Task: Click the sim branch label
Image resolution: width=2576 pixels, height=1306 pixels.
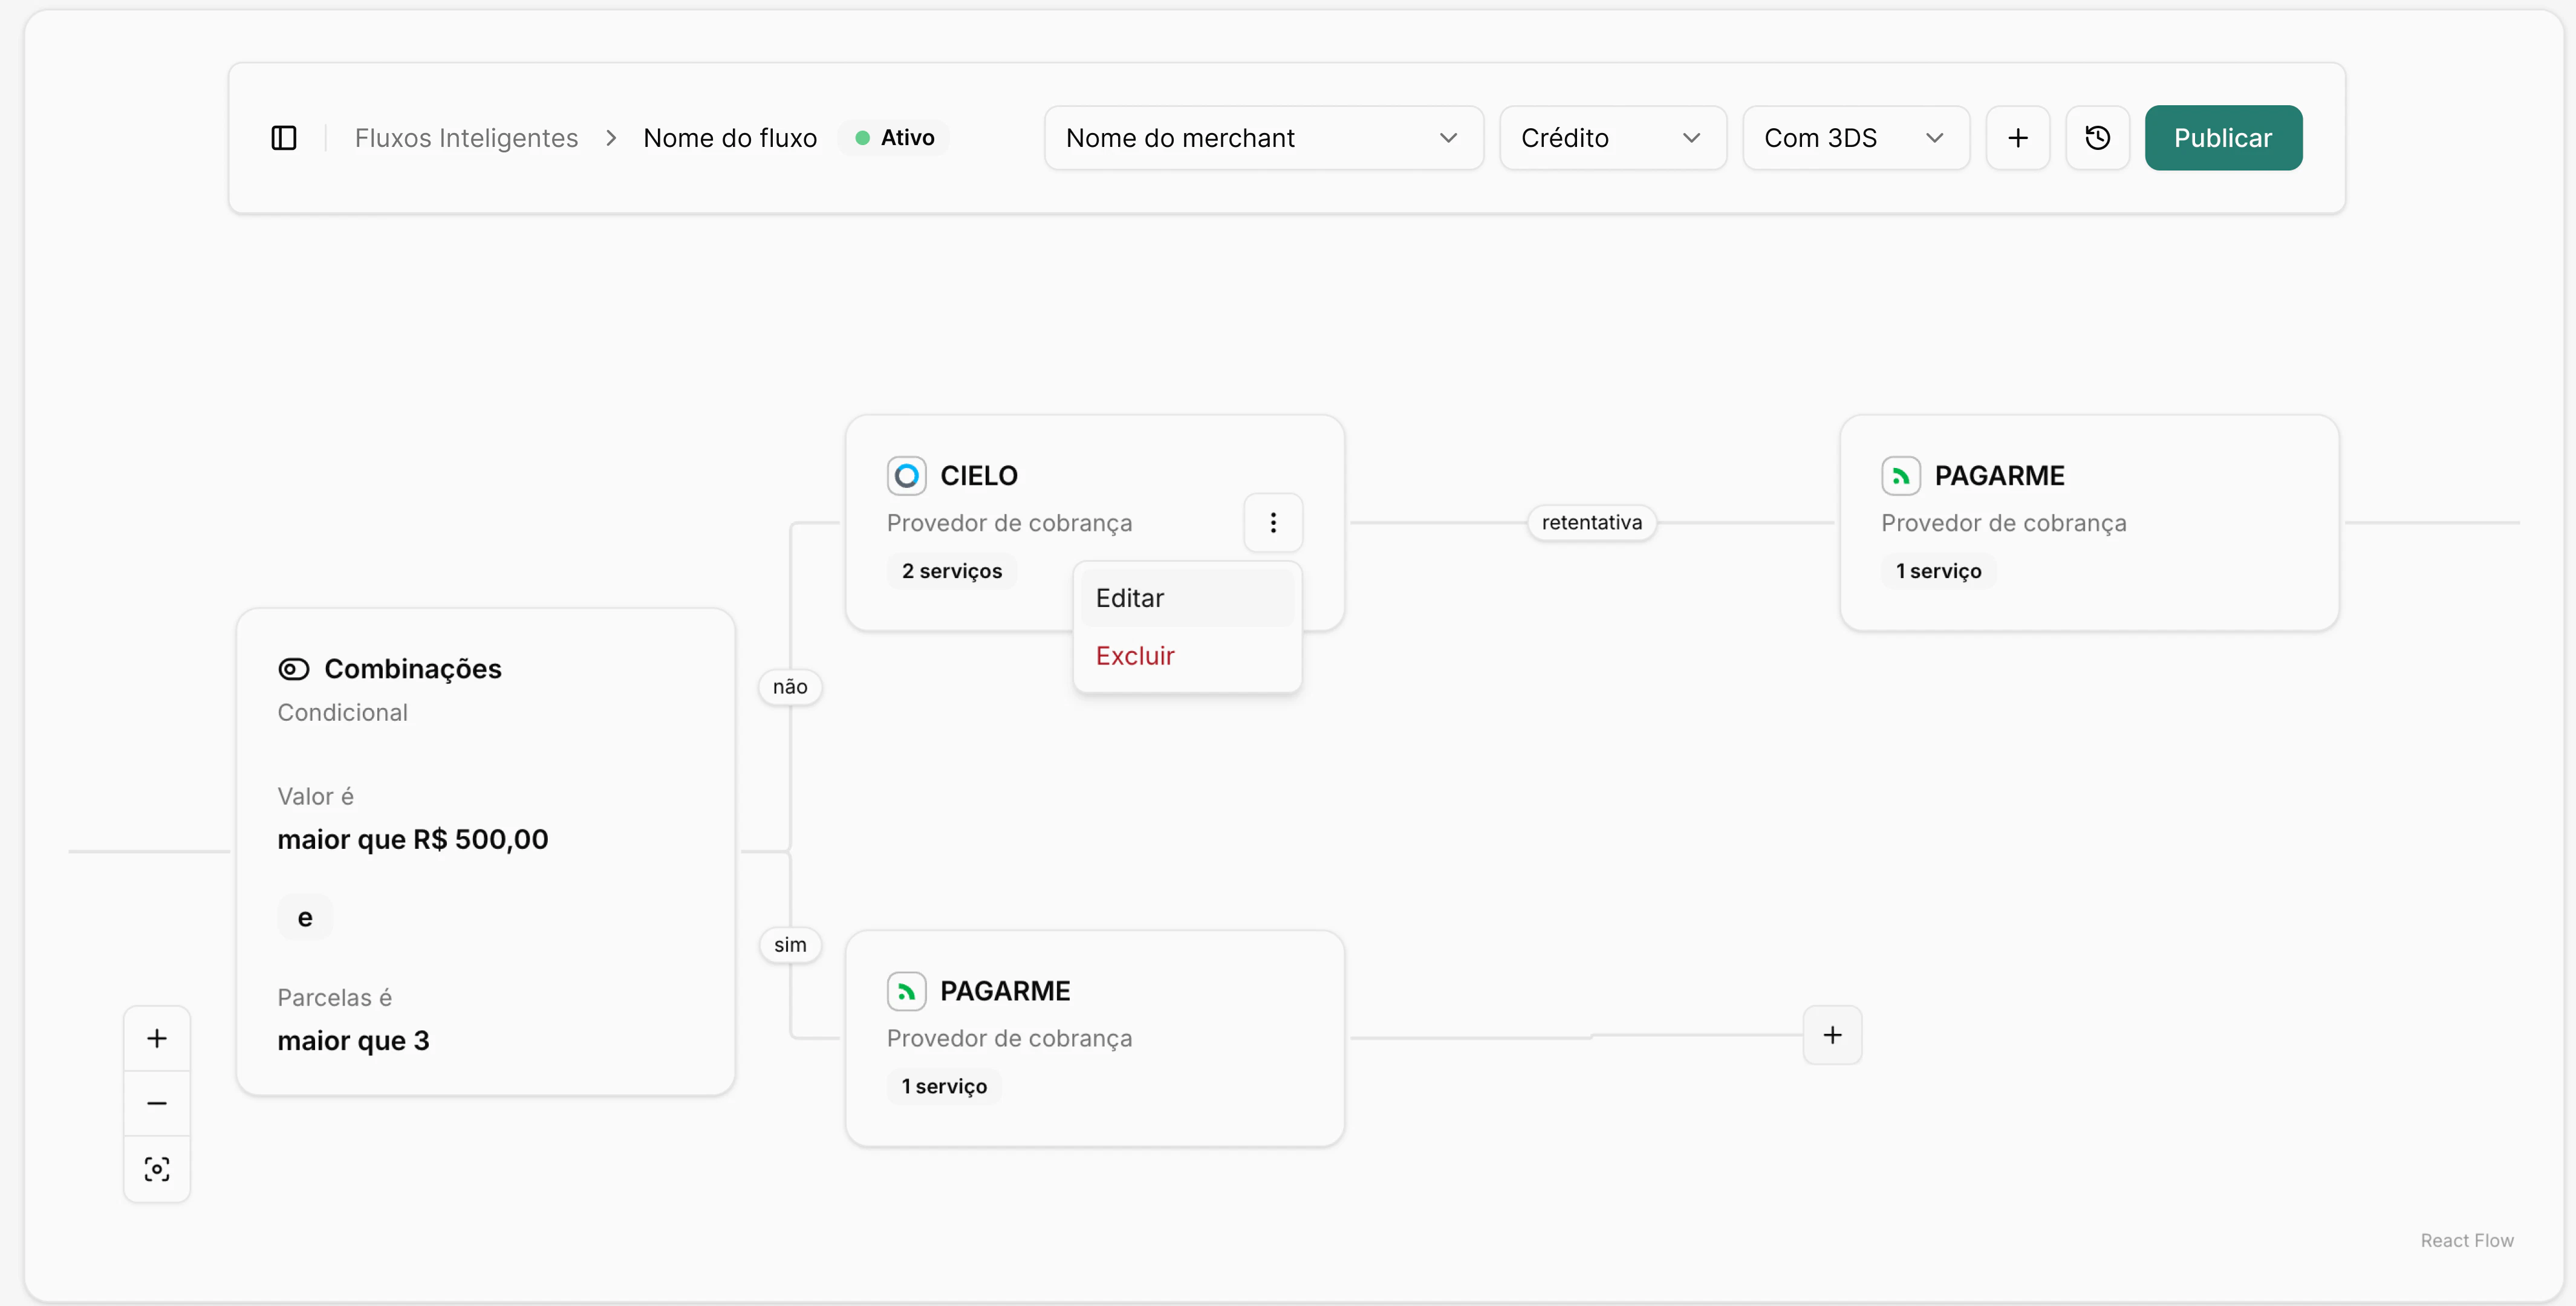Action: [790, 945]
